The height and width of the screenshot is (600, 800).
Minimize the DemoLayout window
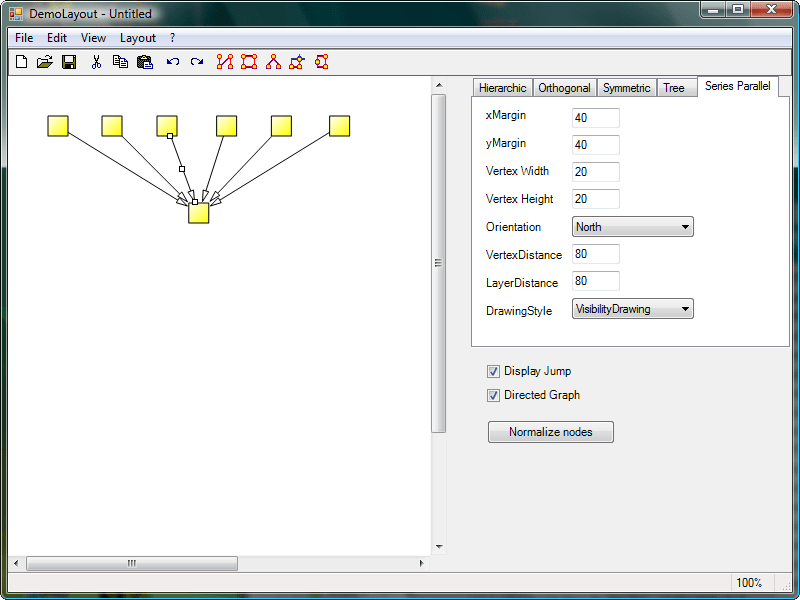pyautogui.click(x=714, y=10)
